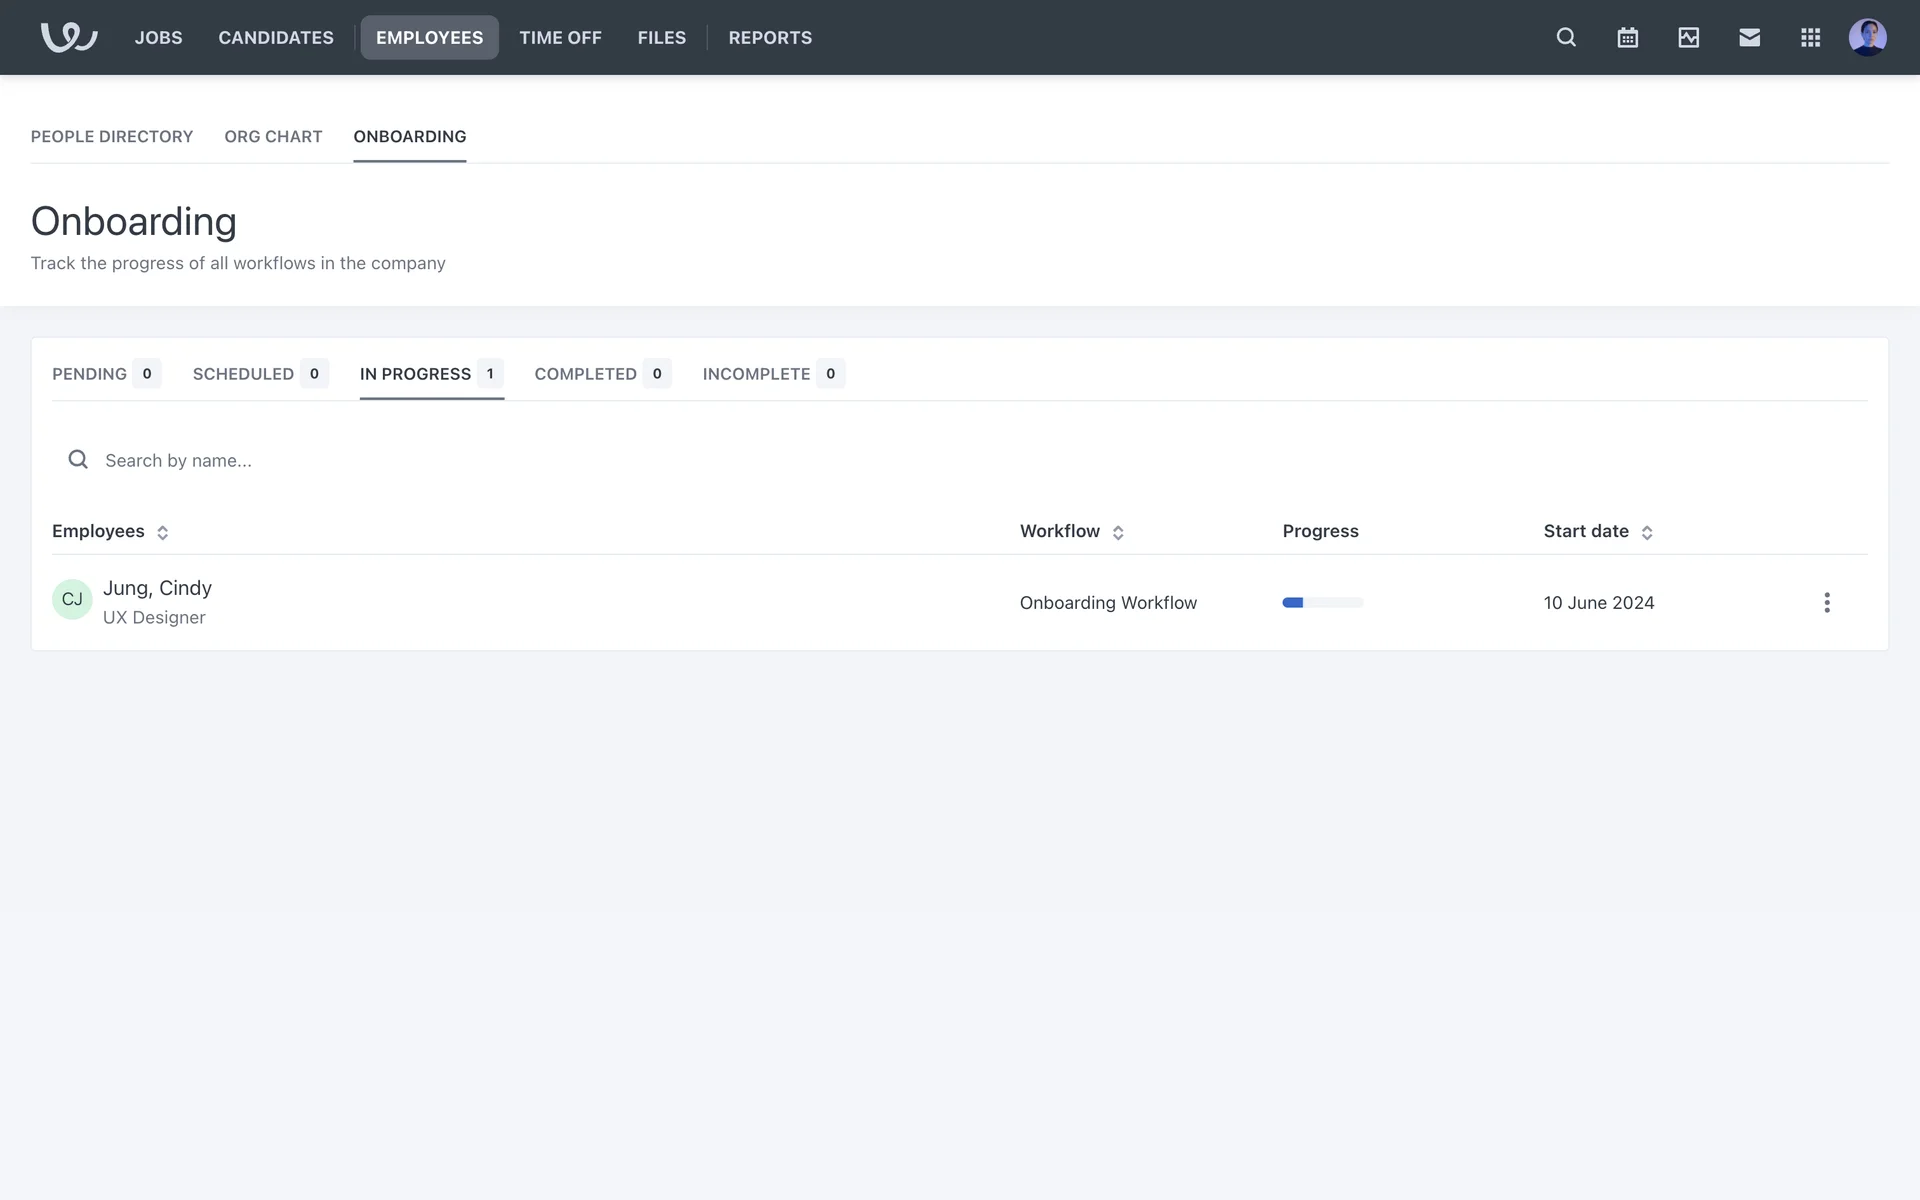Sort by Employees column arrows

click(162, 532)
